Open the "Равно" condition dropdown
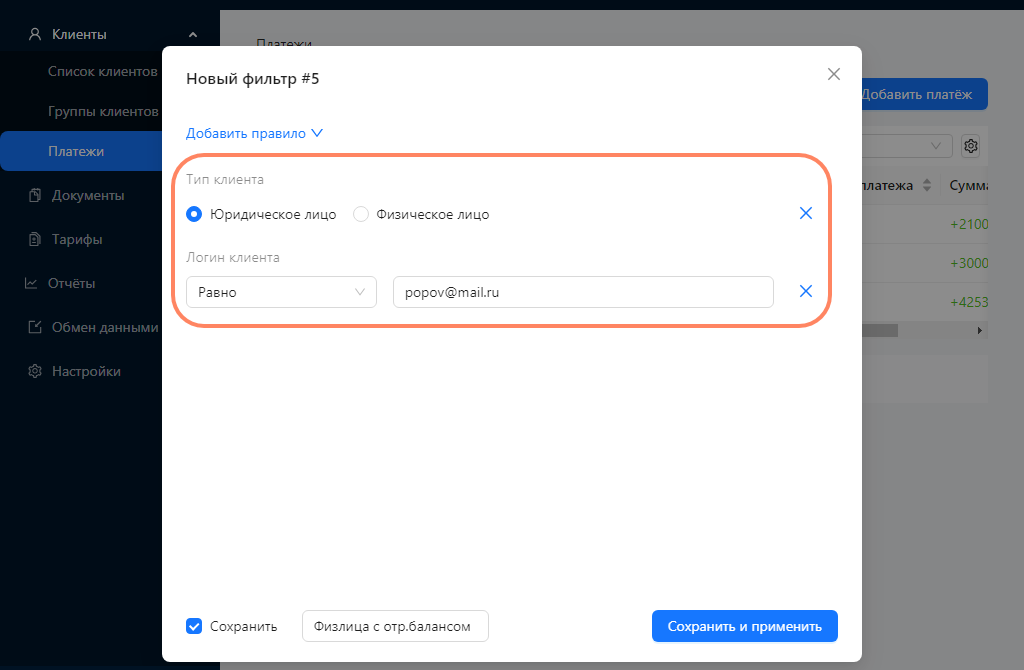The image size is (1024, 670). [x=281, y=292]
